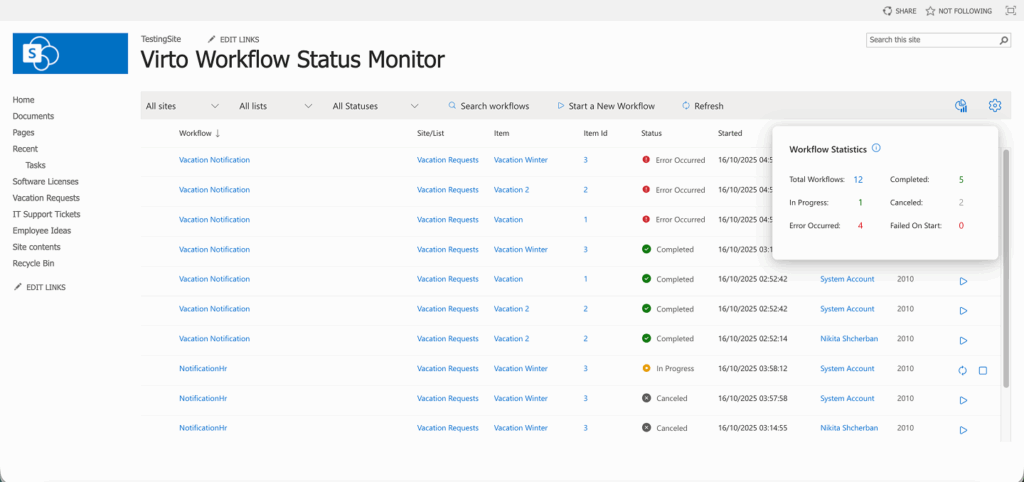The height and width of the screenshot is (482, 1024).
Task: Click the Completed count 5 in statistics
Action: click(961, 179)
